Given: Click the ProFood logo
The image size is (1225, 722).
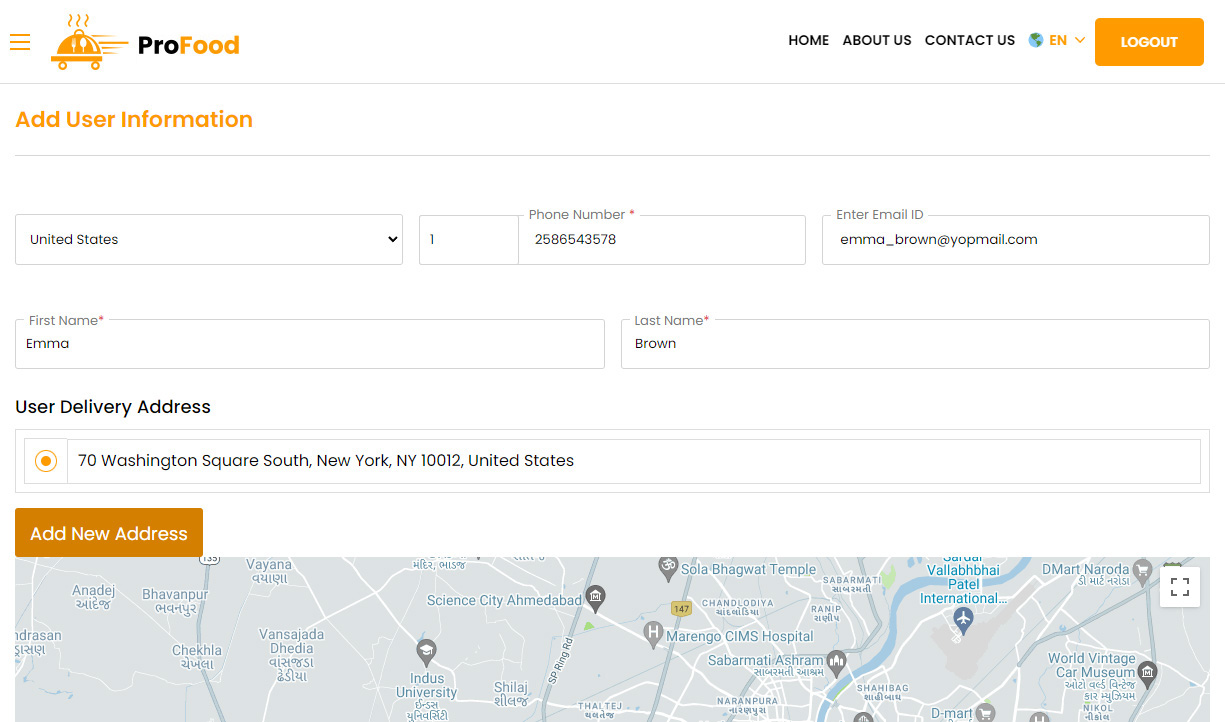Looking at the screenshot, I should click(x=145, y=42).
